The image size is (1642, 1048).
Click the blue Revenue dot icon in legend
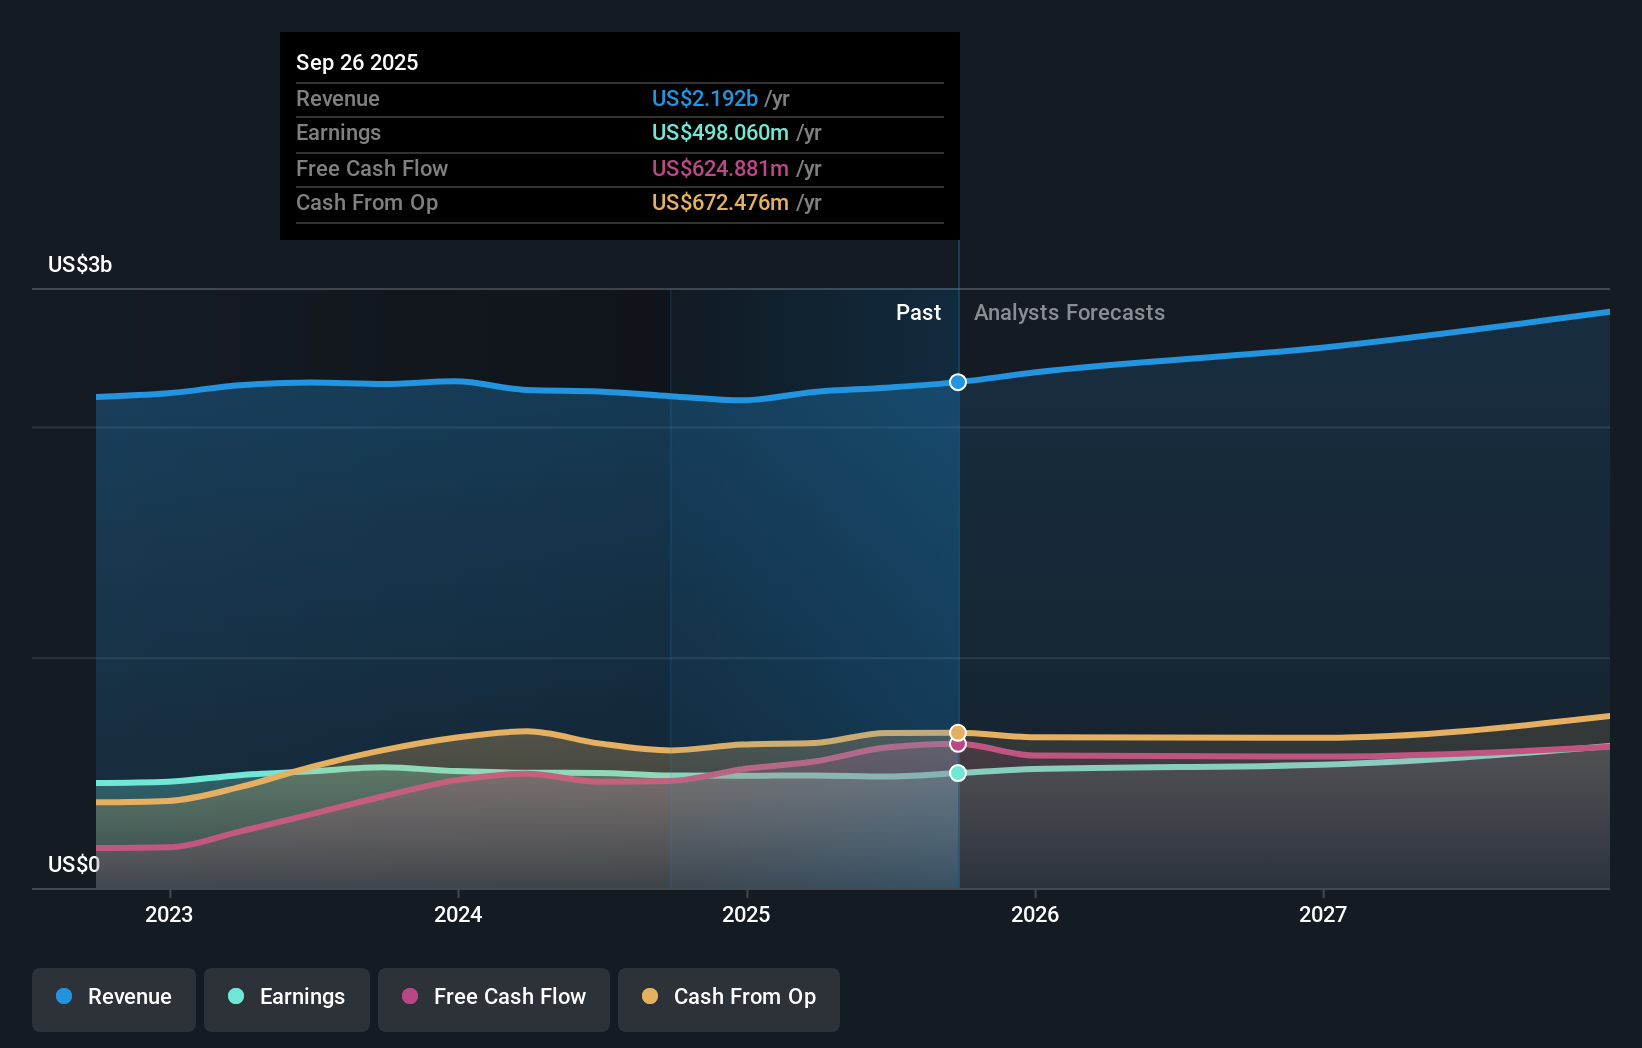(63, 997)
